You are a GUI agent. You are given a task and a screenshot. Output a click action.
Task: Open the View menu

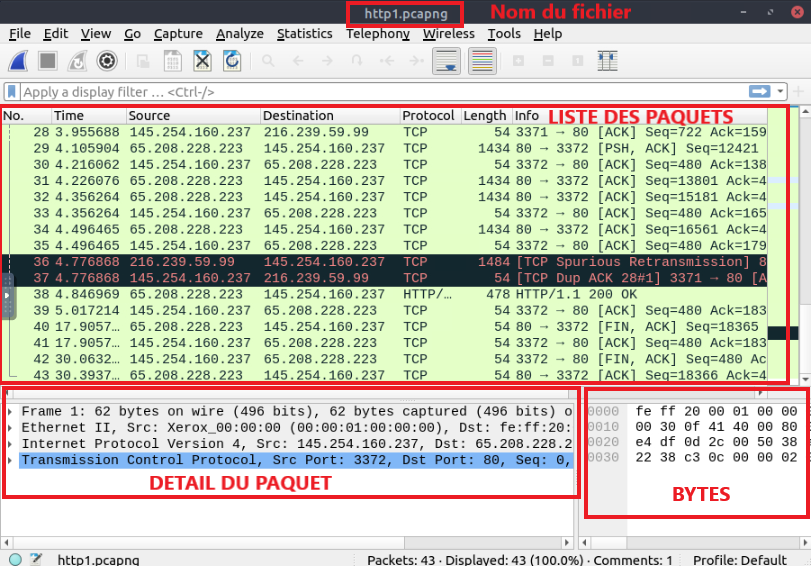[x=96, y=34]
